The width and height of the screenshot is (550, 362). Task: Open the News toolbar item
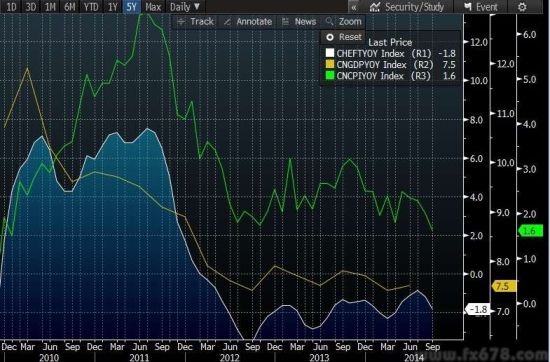299,22
